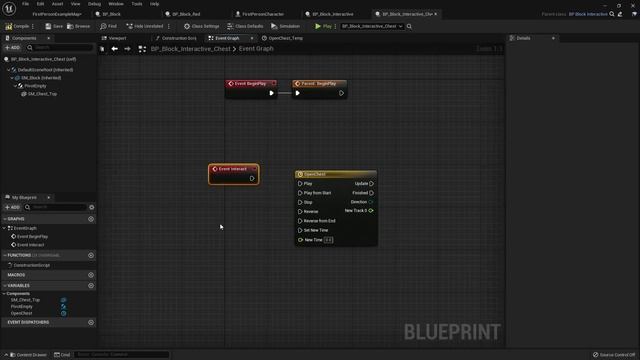The height and width of the screenshot is (360, 640).
Task: Click the Compile button icon
Action: [9, 26]
